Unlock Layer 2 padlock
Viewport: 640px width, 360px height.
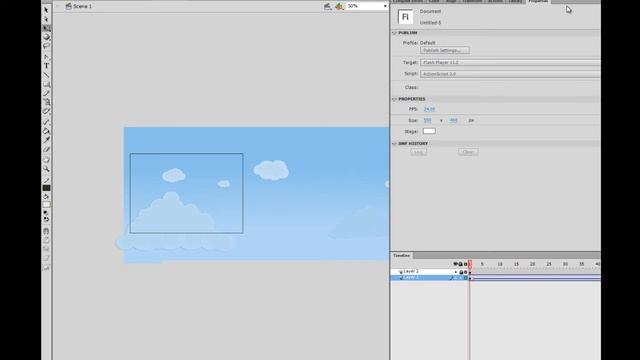tap(461, 272)
